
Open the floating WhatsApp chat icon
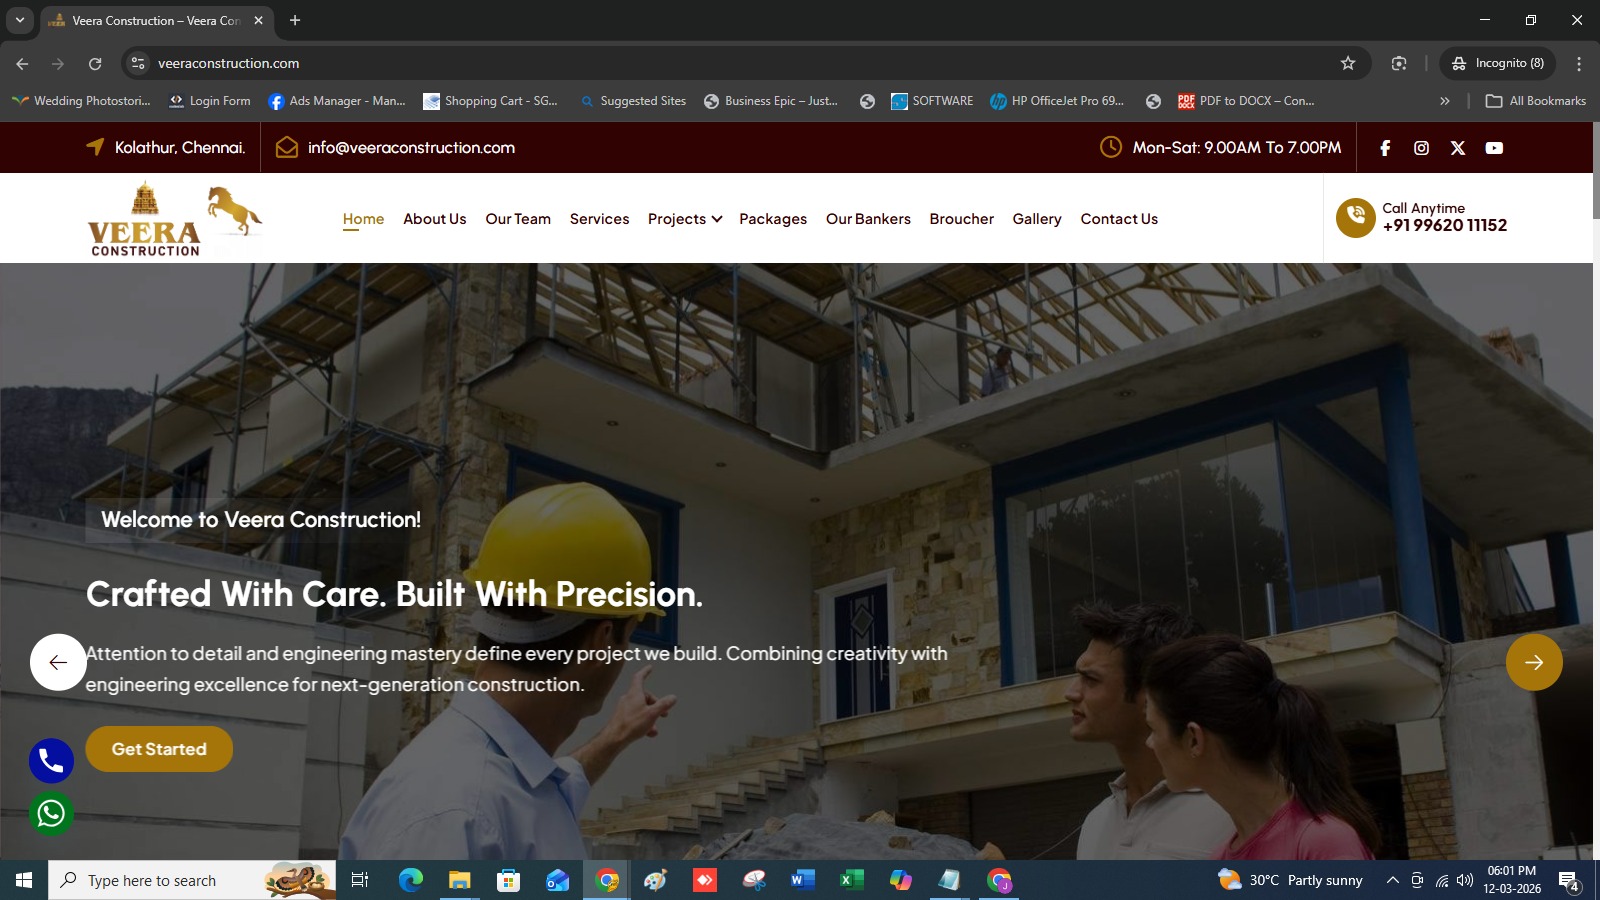(51, 813)
